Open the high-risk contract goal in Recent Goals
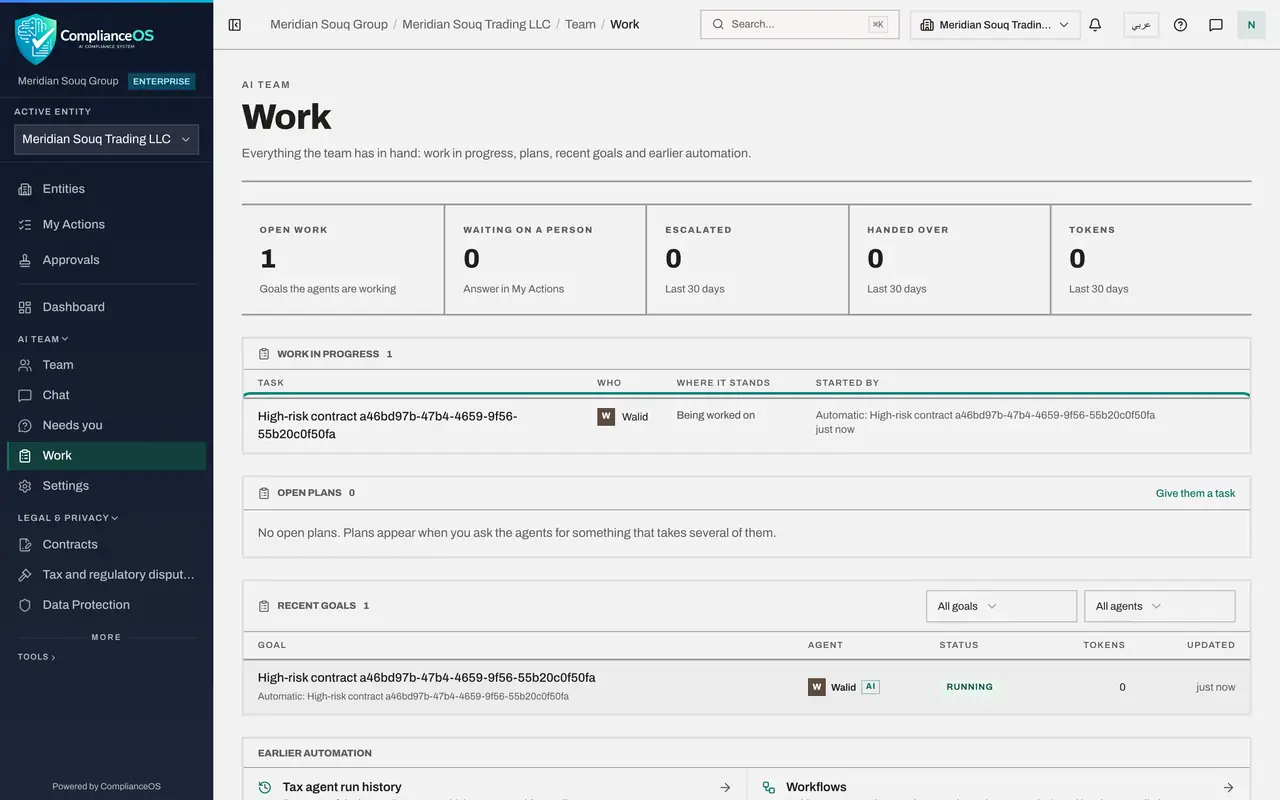The image size is (1280, 800). click(747, 686)
